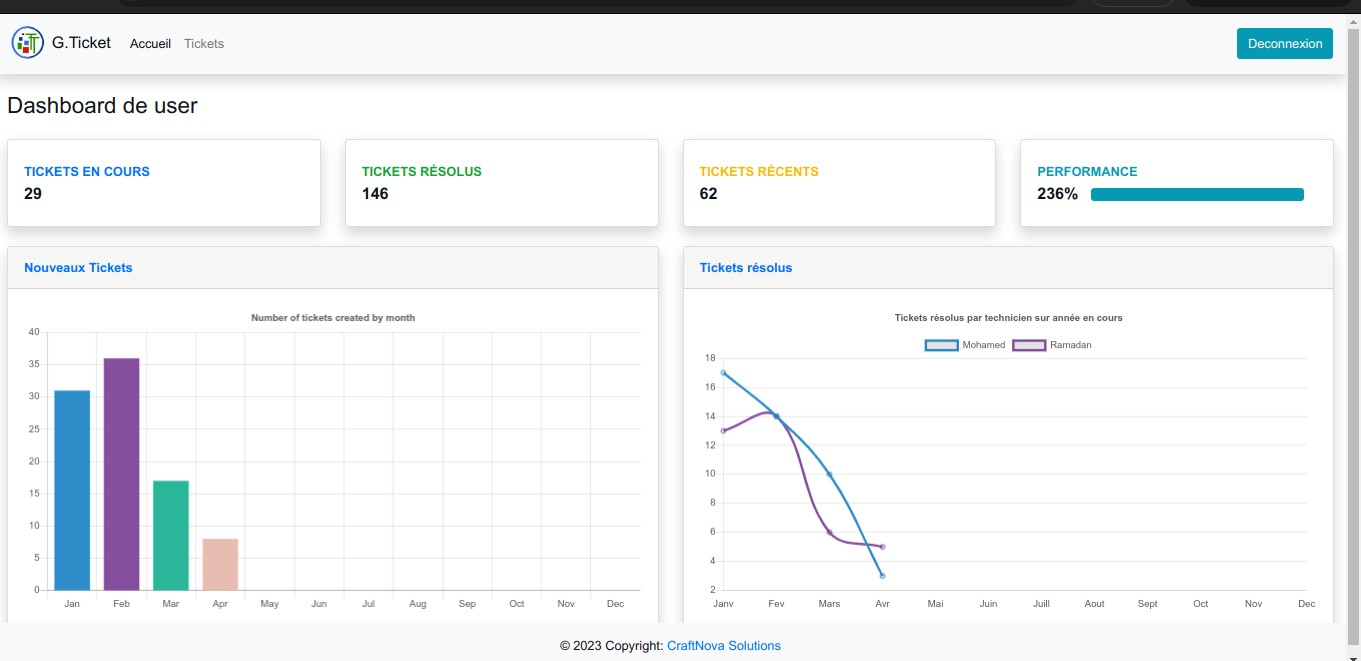Select the green March bar
Screen dimensions: 1361x661
click(171, 535)
